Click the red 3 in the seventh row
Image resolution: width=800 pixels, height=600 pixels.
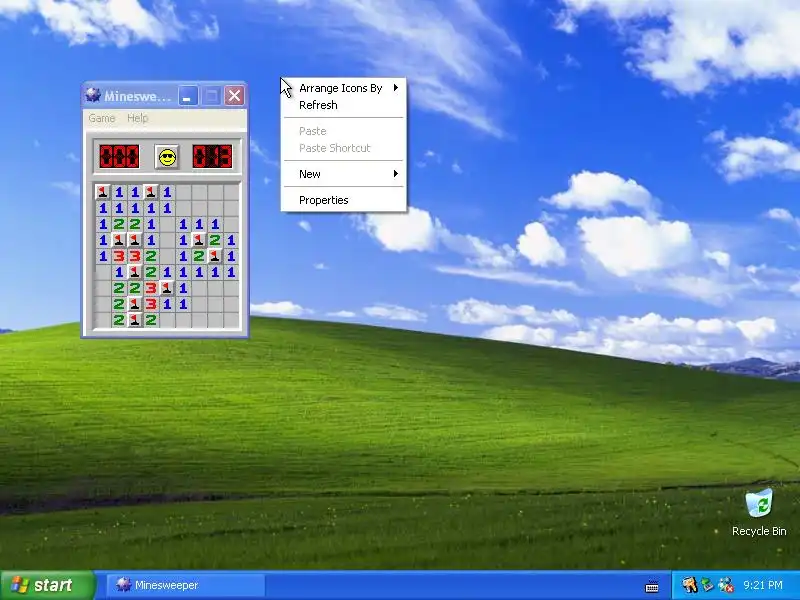[x=151, y=288]
